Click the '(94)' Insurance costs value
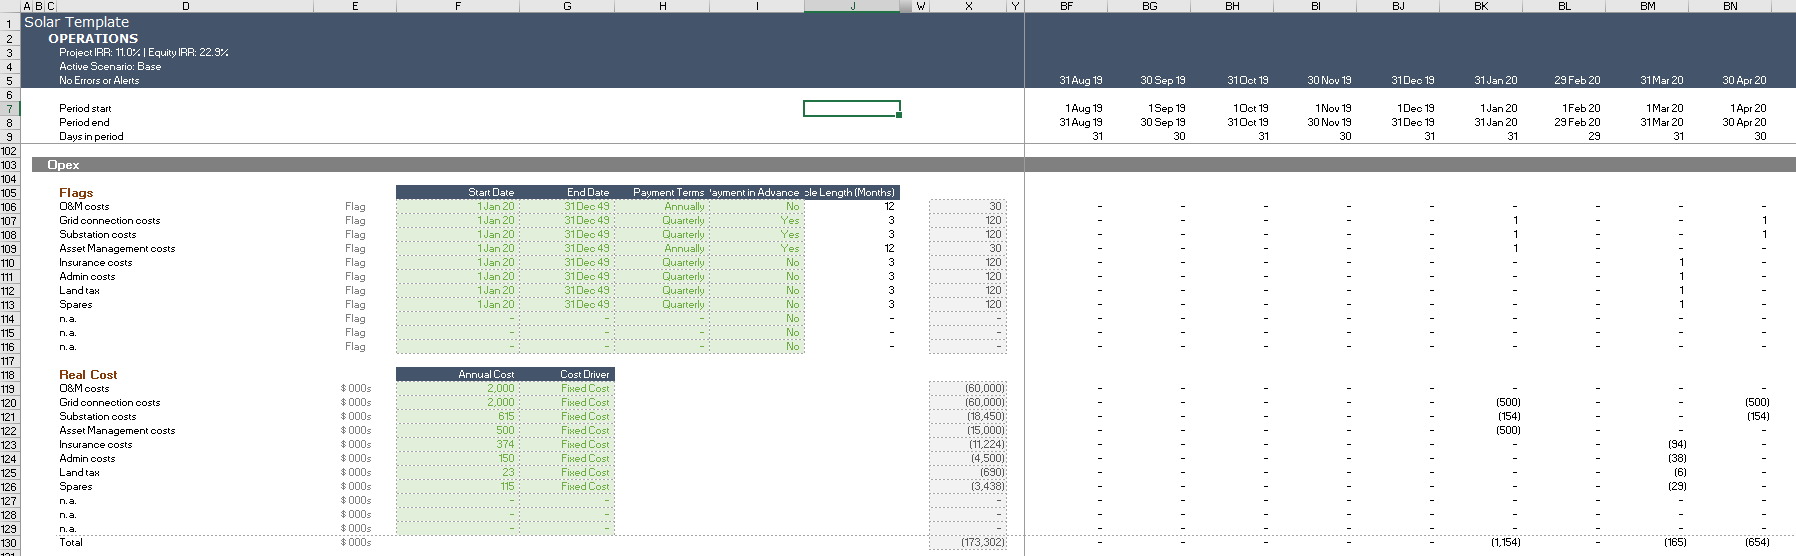Screen dimensions: 1796x556 tap(1677, 444)
